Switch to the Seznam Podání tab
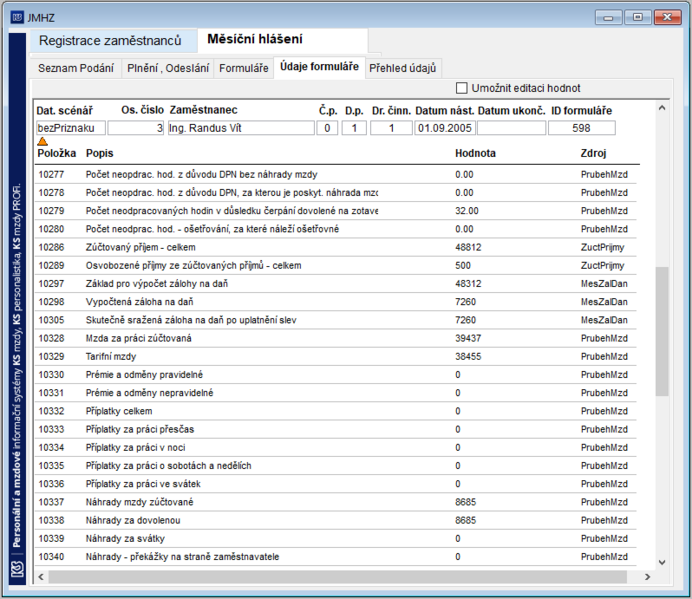 tap(76, 68)
